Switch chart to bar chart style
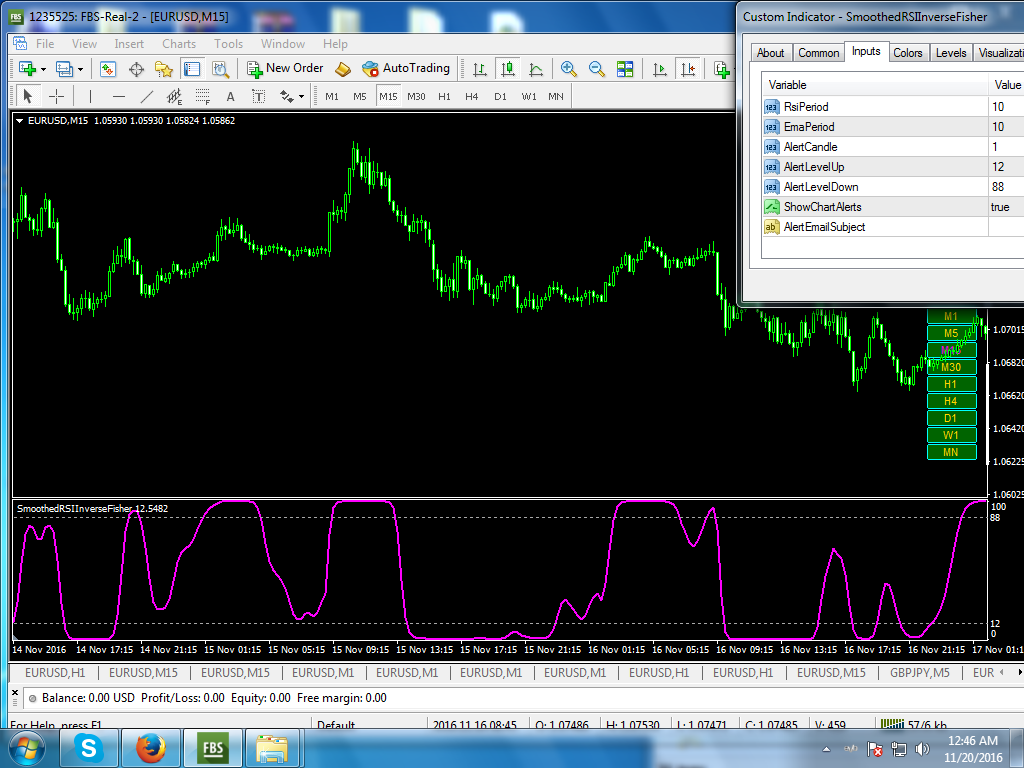Viewport: 1024px width, 768px height. tap(480, 69)
